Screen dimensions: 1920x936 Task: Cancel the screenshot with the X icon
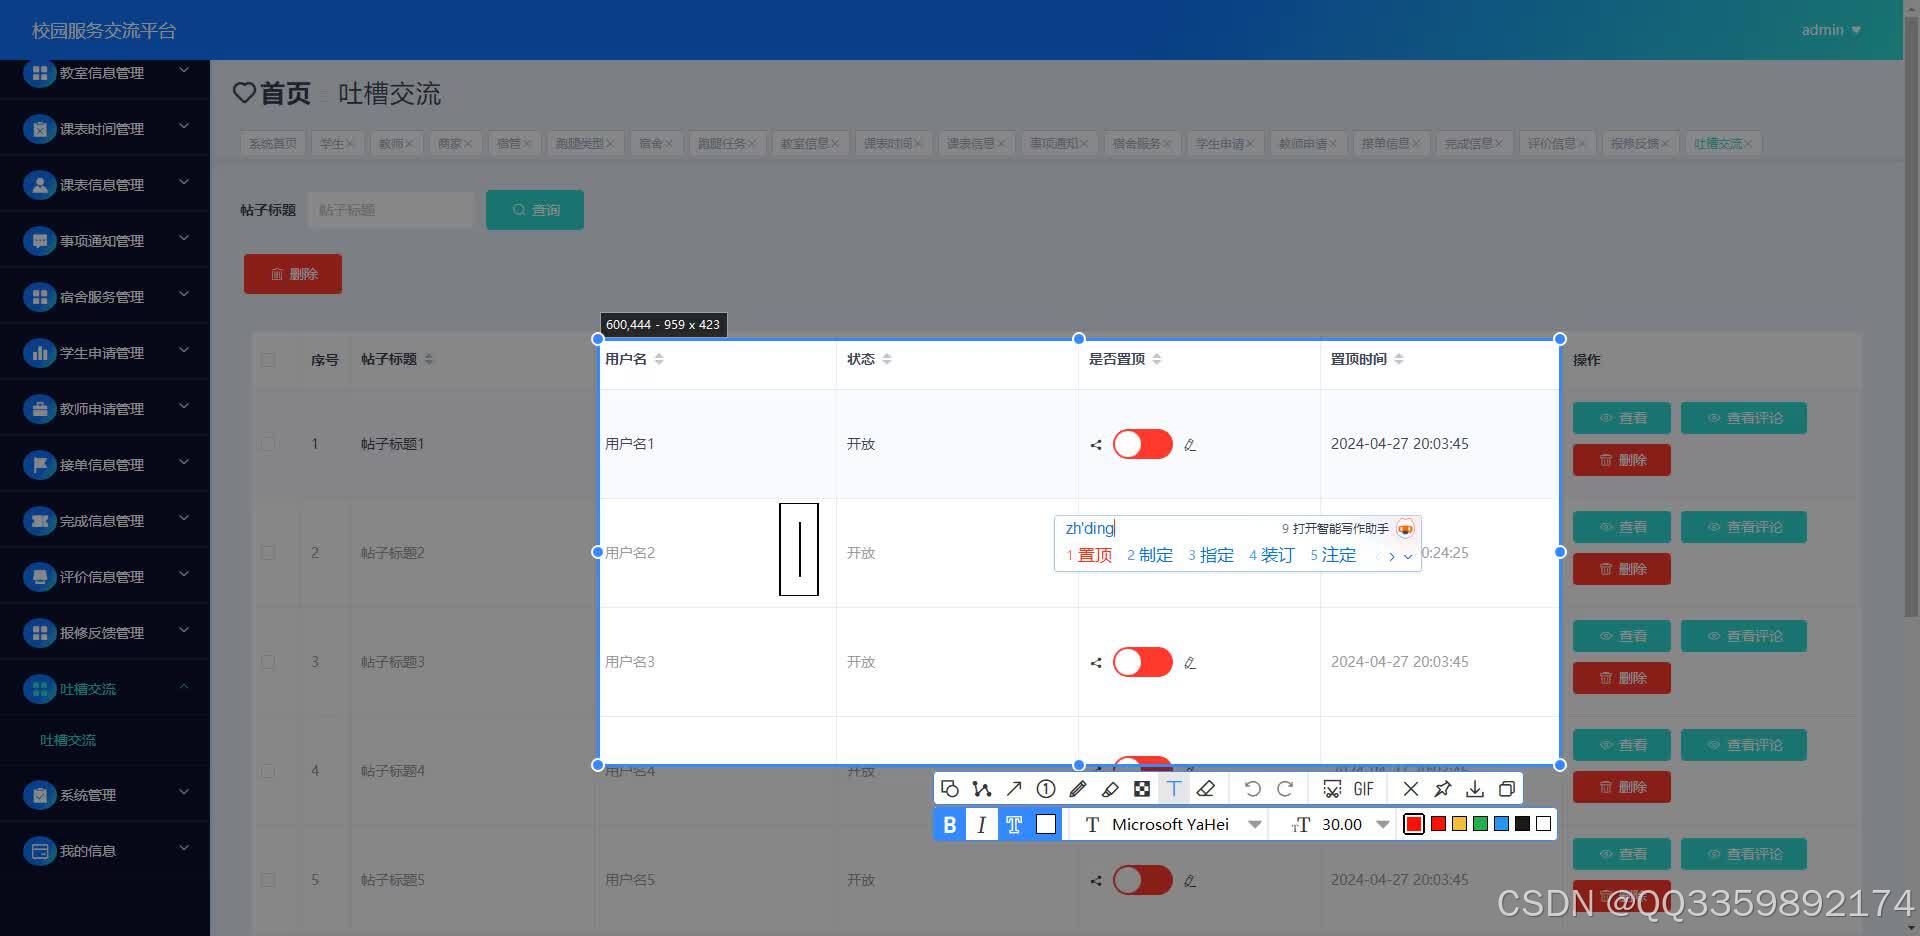1411,789
